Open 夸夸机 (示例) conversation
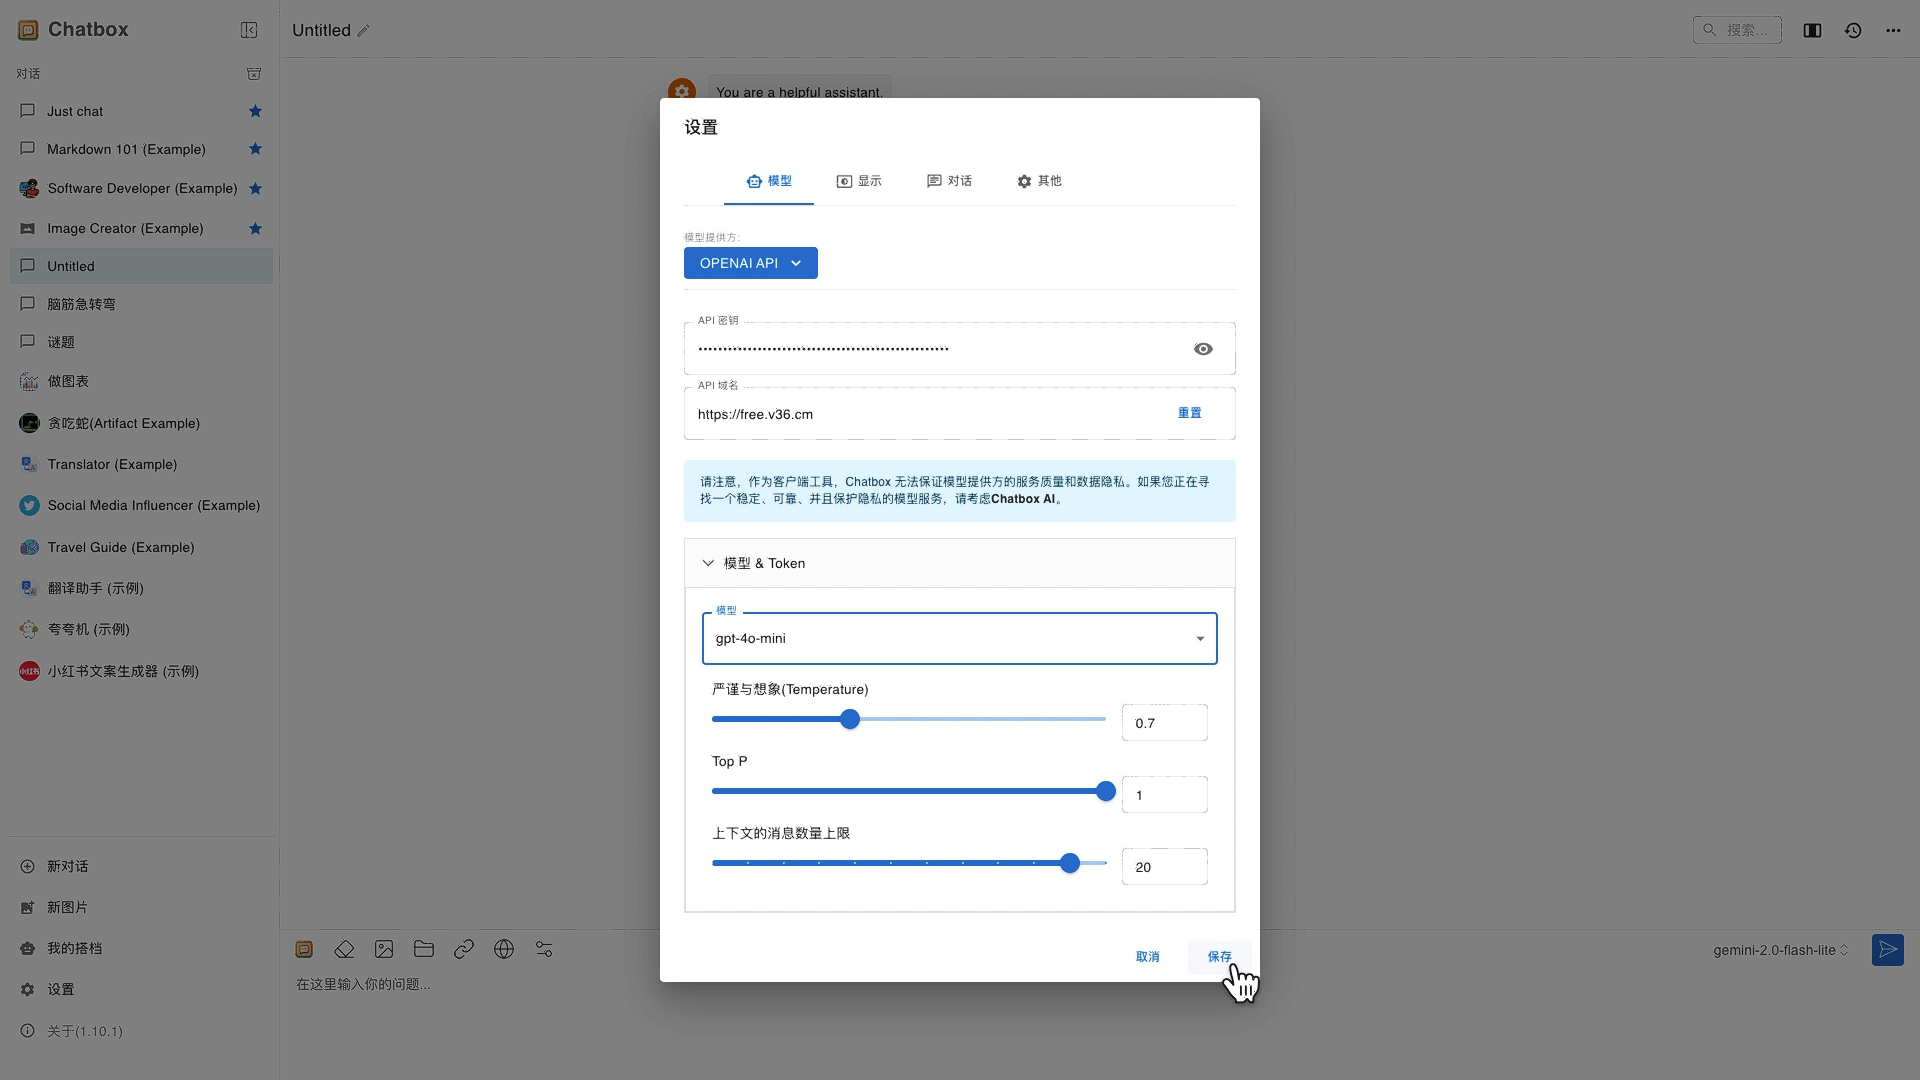 pos(141,629)
